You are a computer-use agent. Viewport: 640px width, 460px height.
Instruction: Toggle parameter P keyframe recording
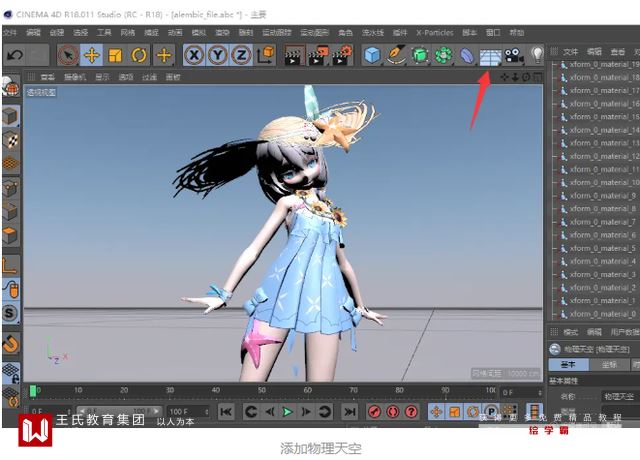tap(491, 412)
